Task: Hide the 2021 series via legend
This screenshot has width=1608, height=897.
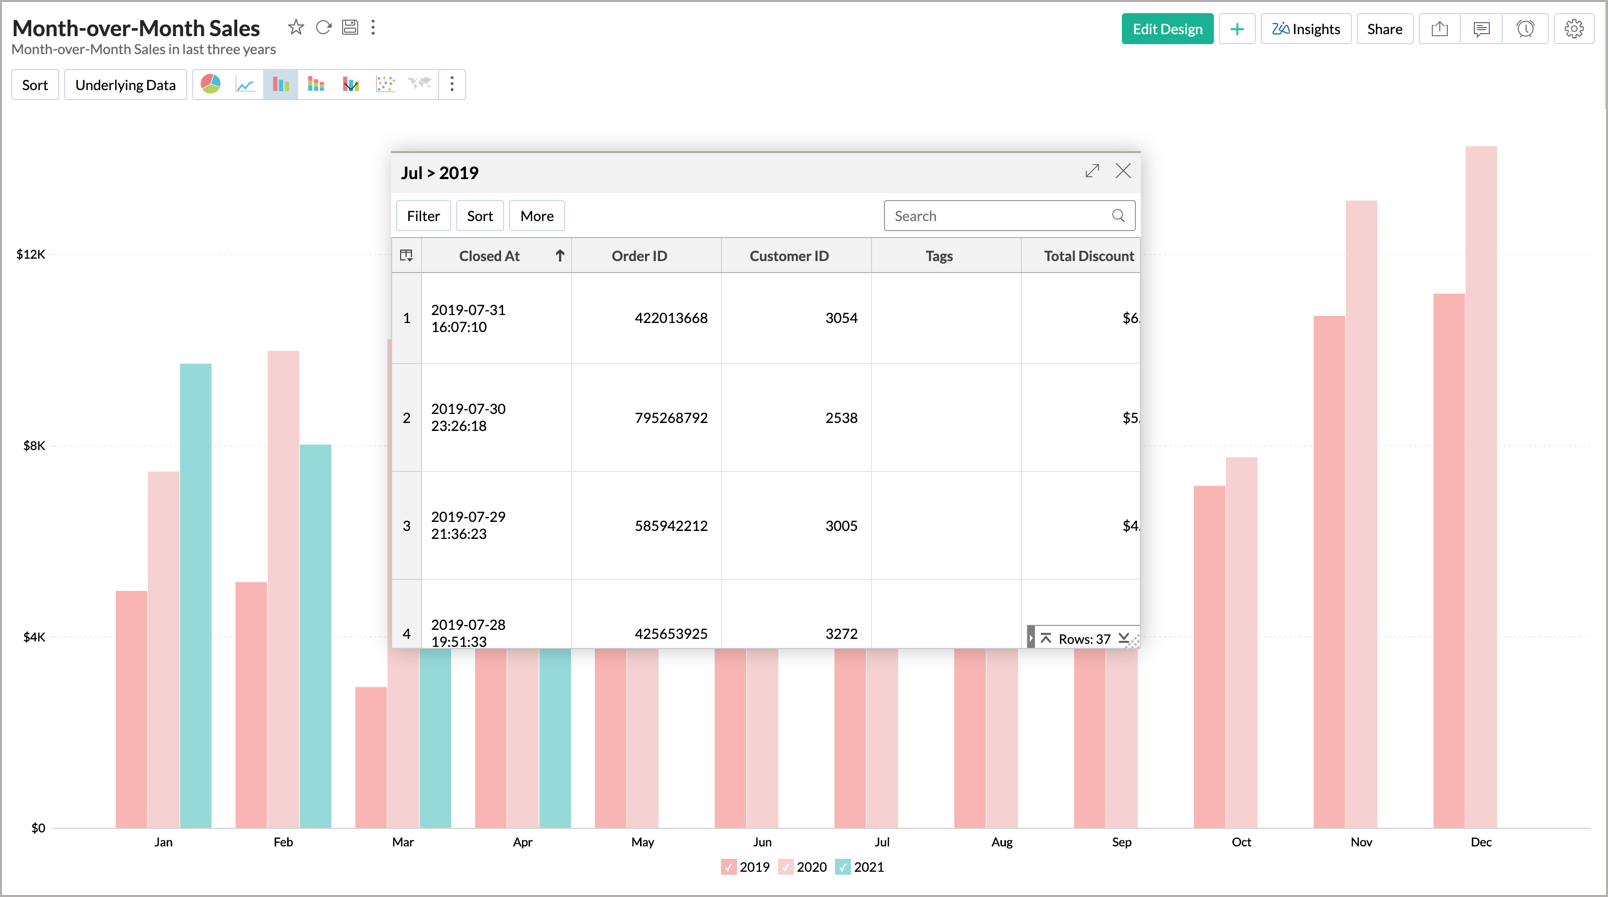Action: point(843,867)
